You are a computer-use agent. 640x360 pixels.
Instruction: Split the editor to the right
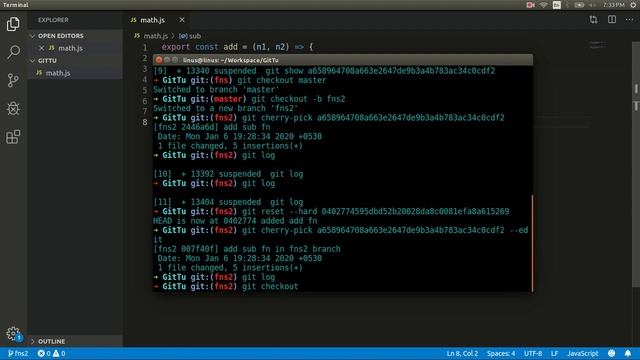612,20
